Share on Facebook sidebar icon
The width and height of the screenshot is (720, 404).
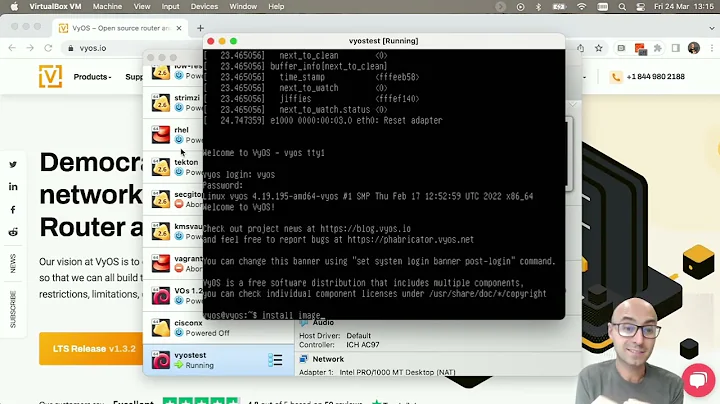13,210
